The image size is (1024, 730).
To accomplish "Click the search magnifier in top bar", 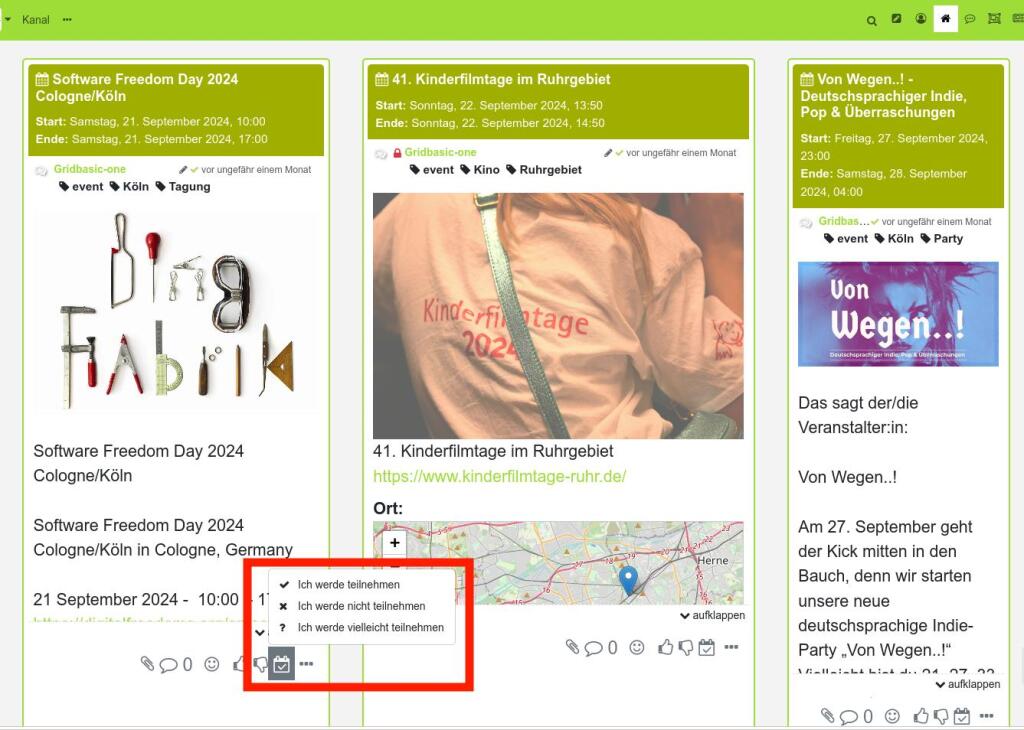I will pyautogui.click(x=872, y=20).
